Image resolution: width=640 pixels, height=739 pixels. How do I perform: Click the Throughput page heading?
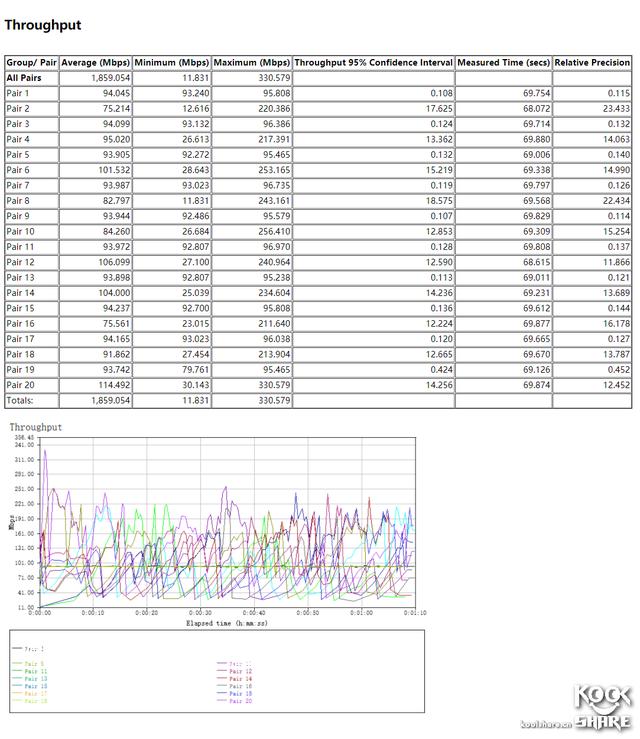click(x=43, y=25)
